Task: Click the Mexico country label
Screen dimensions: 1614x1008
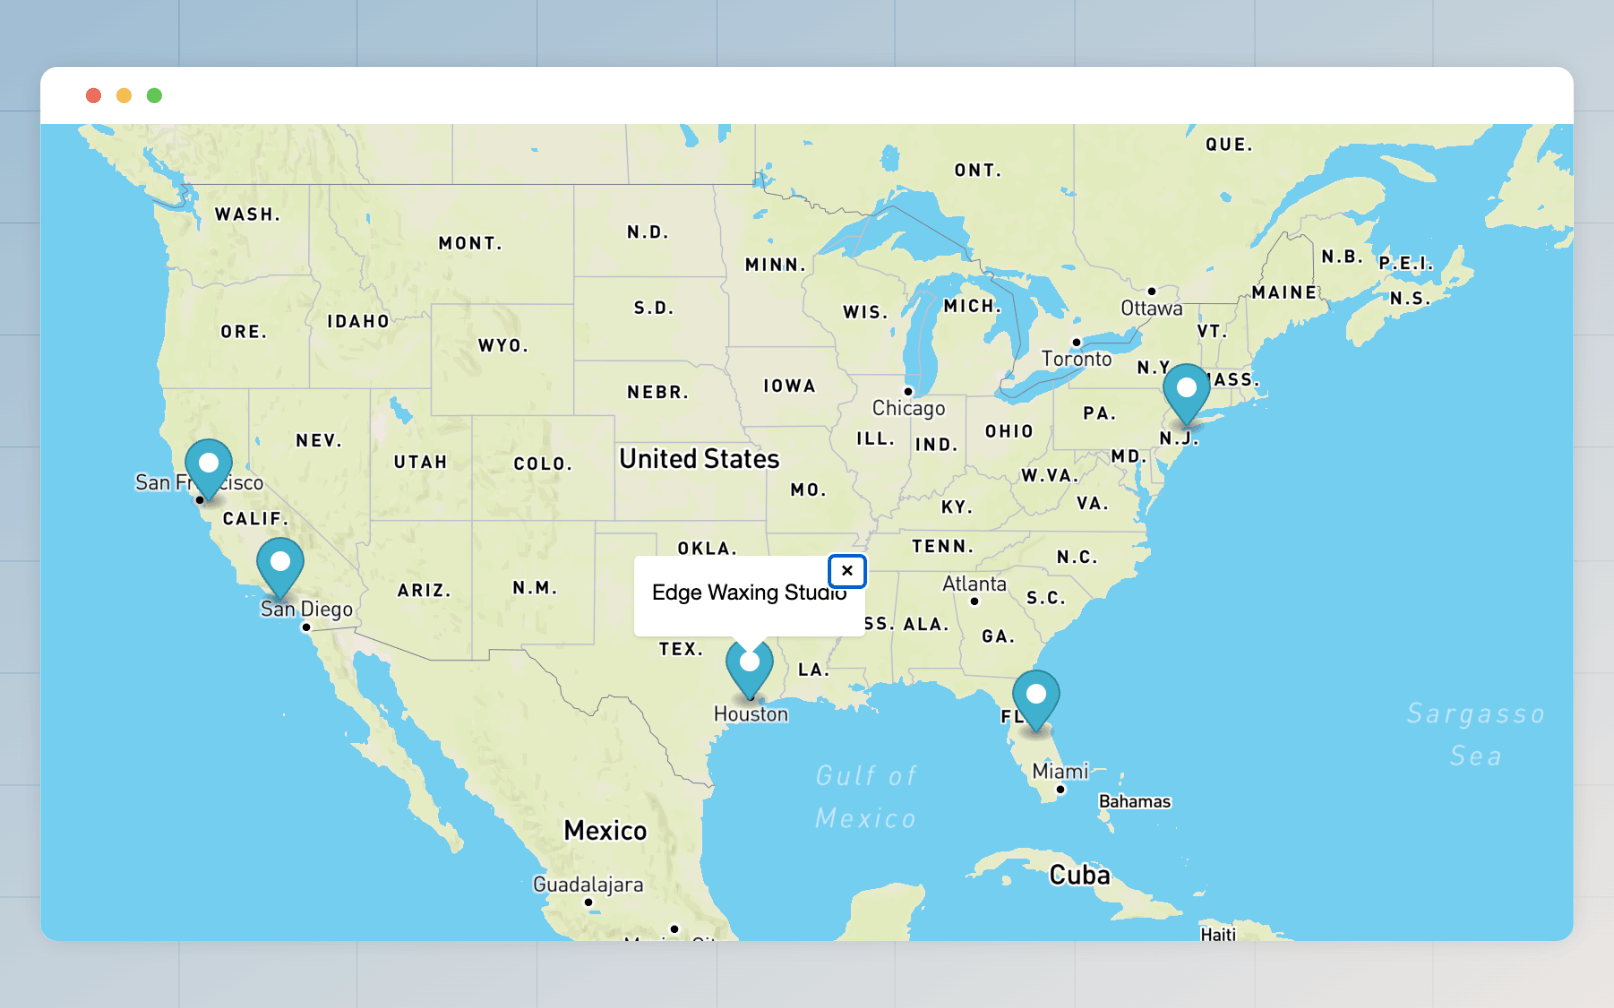Action: (x=605, y=831)
